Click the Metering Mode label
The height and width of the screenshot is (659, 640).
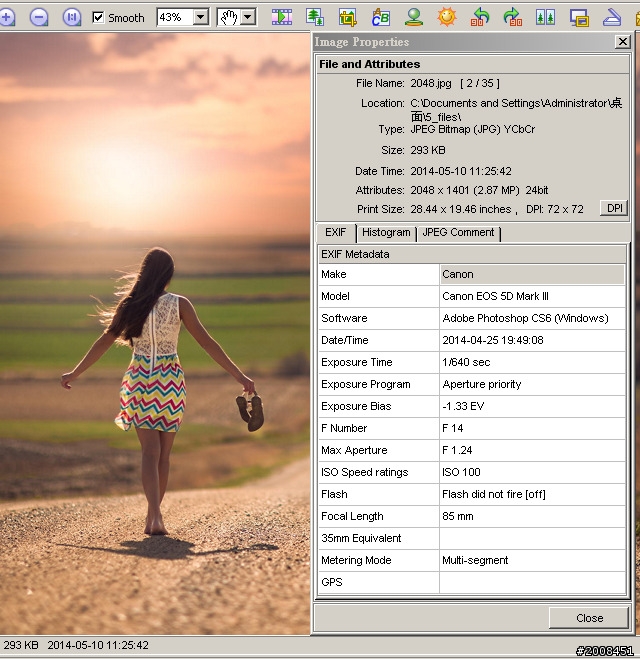coord(356,560)
